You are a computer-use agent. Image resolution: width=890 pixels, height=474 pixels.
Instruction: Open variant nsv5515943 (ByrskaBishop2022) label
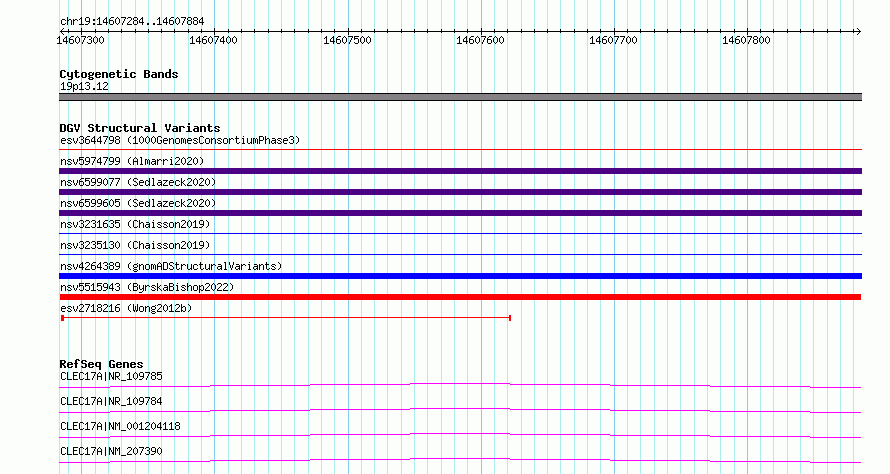(x=147, y=287)
